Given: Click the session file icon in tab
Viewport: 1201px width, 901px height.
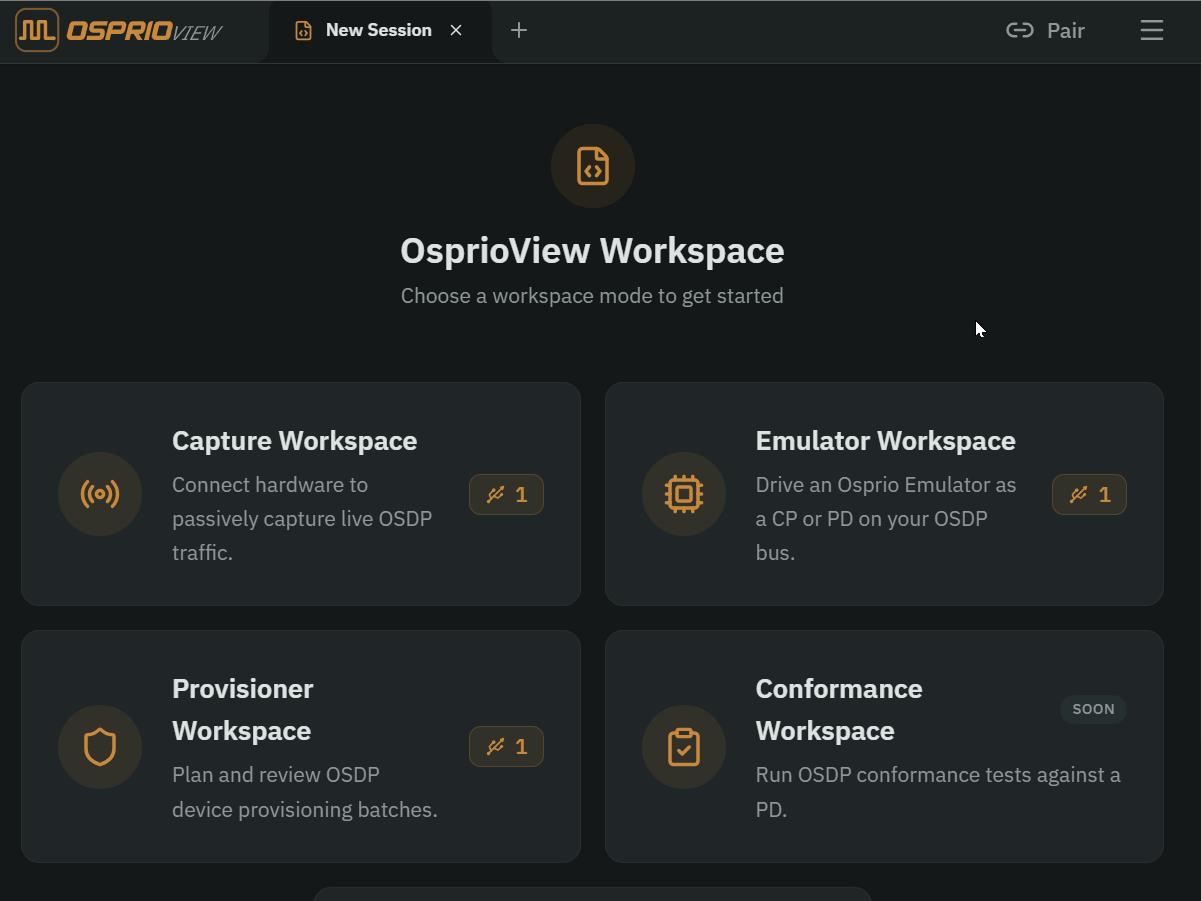Looking at the screenshot, I should pos(303,31).
